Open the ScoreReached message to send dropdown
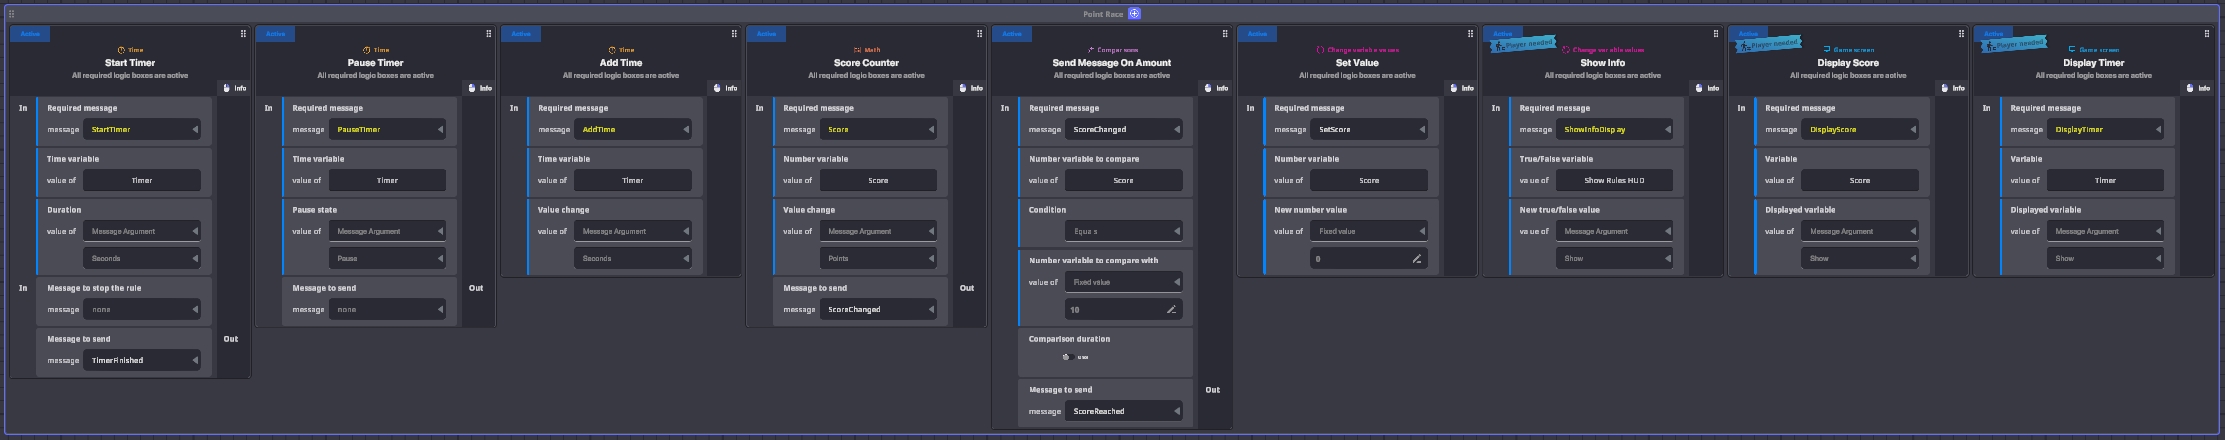The image size is (2225, 440). click(x=1123, y=411)
